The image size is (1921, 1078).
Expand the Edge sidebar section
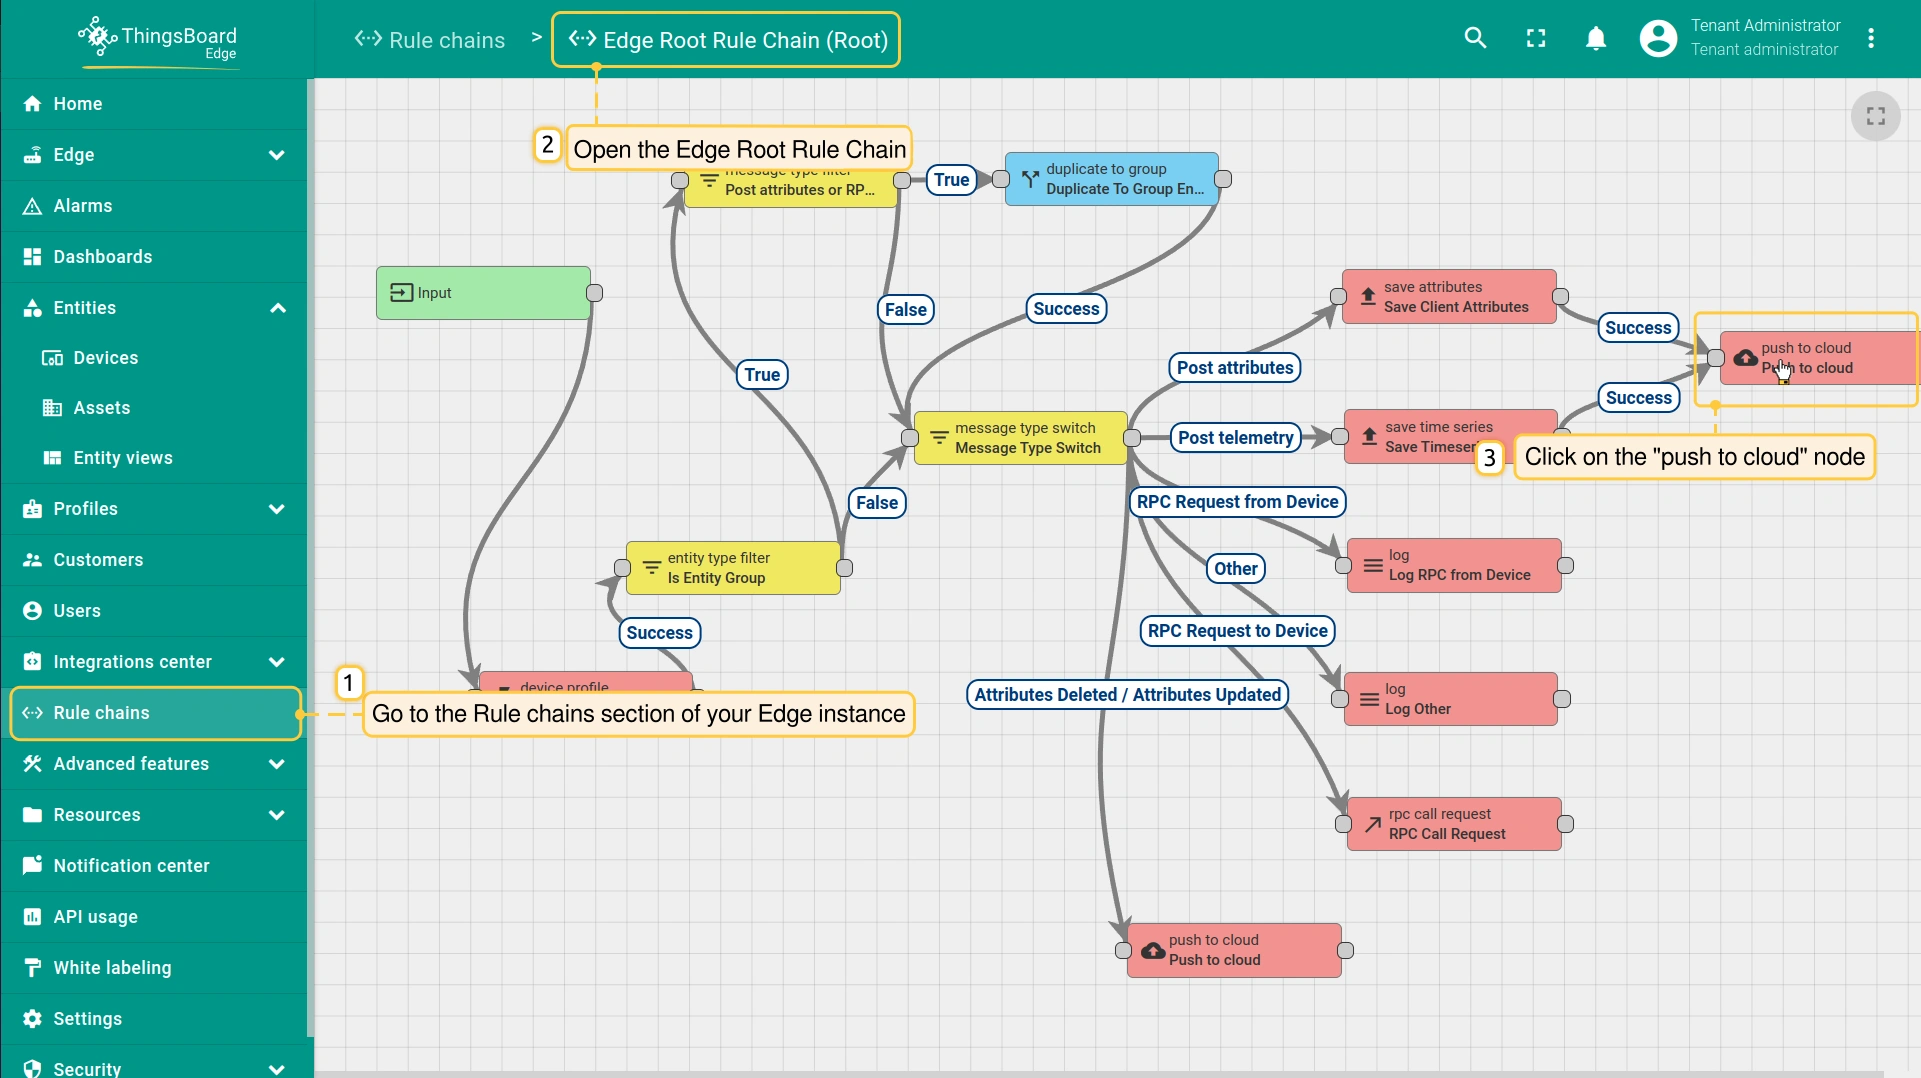(x=277, y=155)
